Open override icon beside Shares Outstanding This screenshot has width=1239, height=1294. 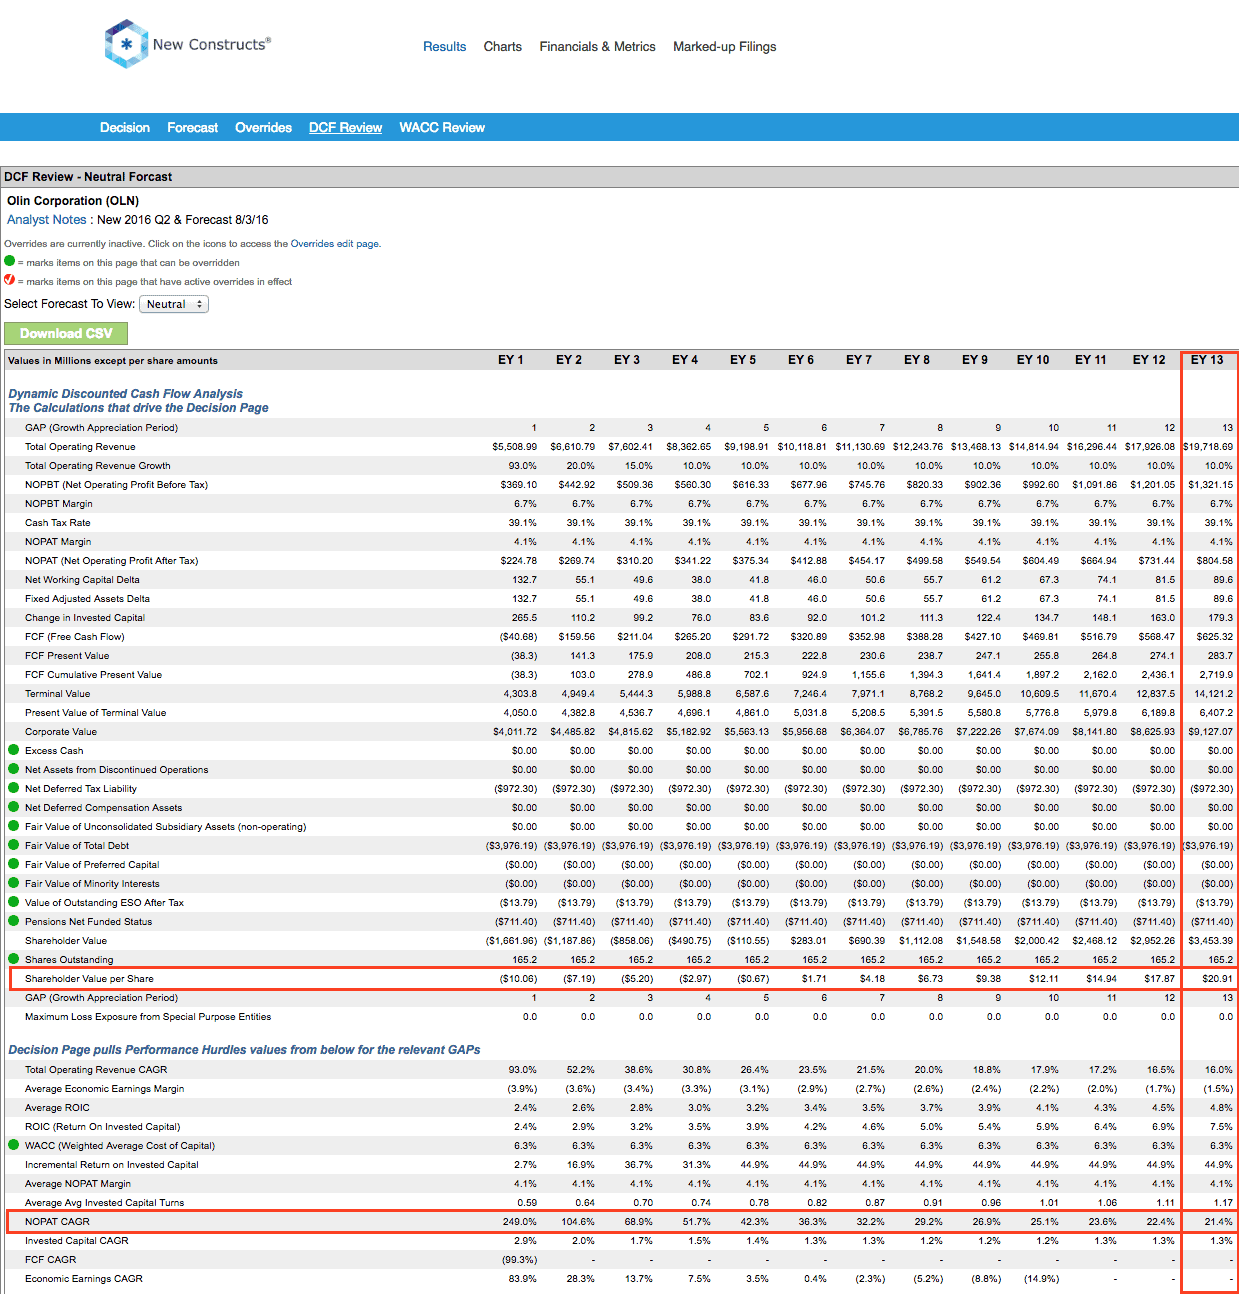14,959
